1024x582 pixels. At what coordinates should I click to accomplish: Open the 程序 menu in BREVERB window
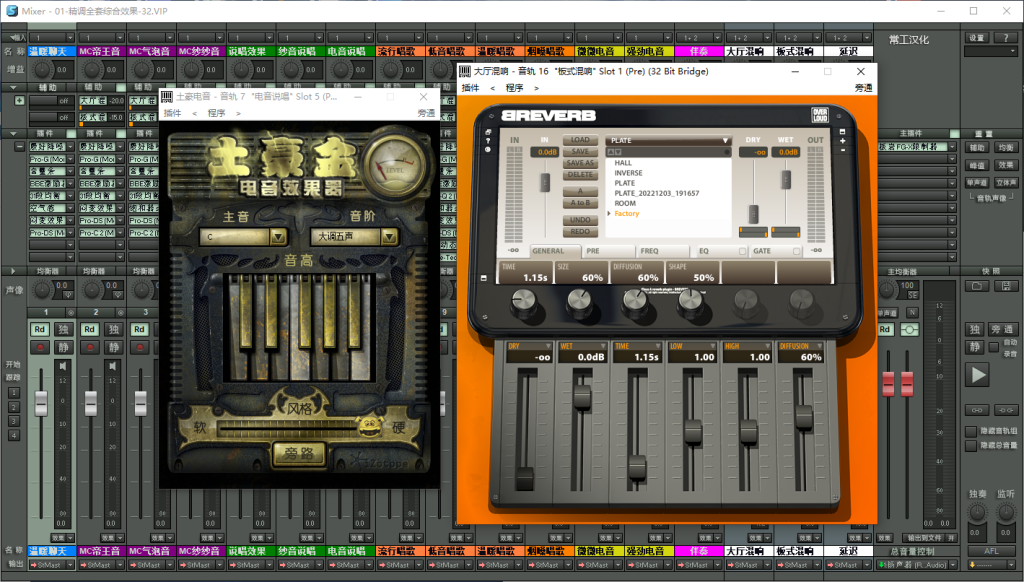[515, 88]
